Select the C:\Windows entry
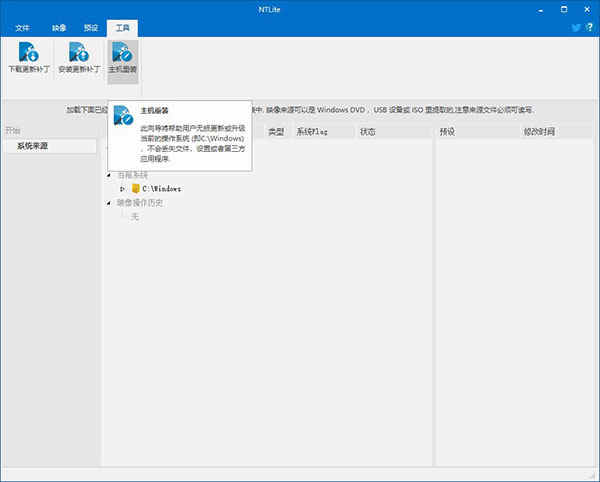Screen dimensions: 600x482 161,189
